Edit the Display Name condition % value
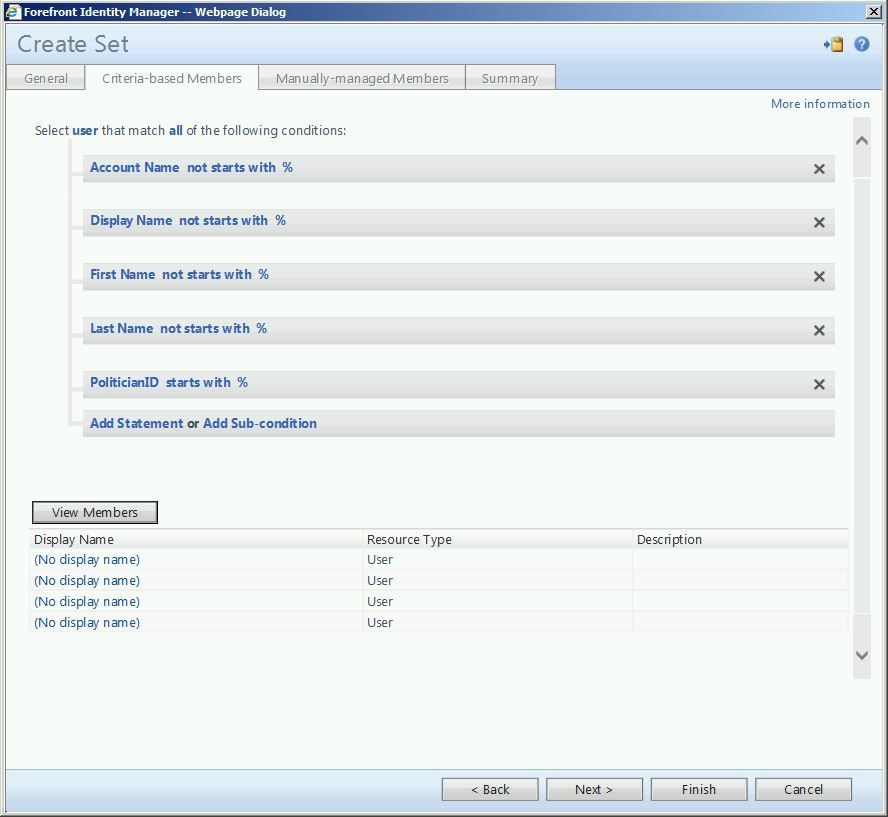 (280, 221)
